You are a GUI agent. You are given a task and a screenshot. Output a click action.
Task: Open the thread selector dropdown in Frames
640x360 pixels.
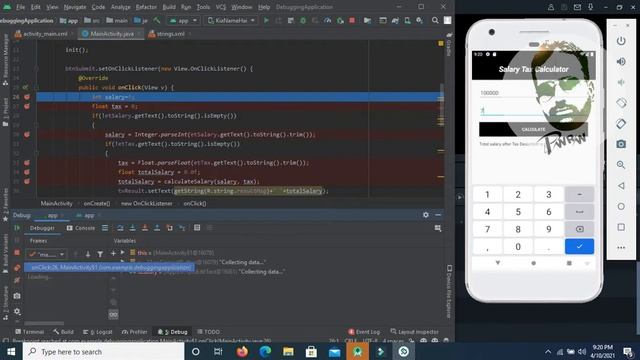[46, 254]
